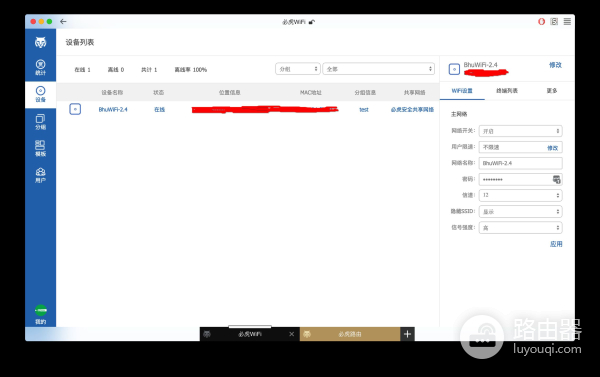The image size is (600, 377).
Task: Click the 共享网络 column header
Action: tap(414, 92)
